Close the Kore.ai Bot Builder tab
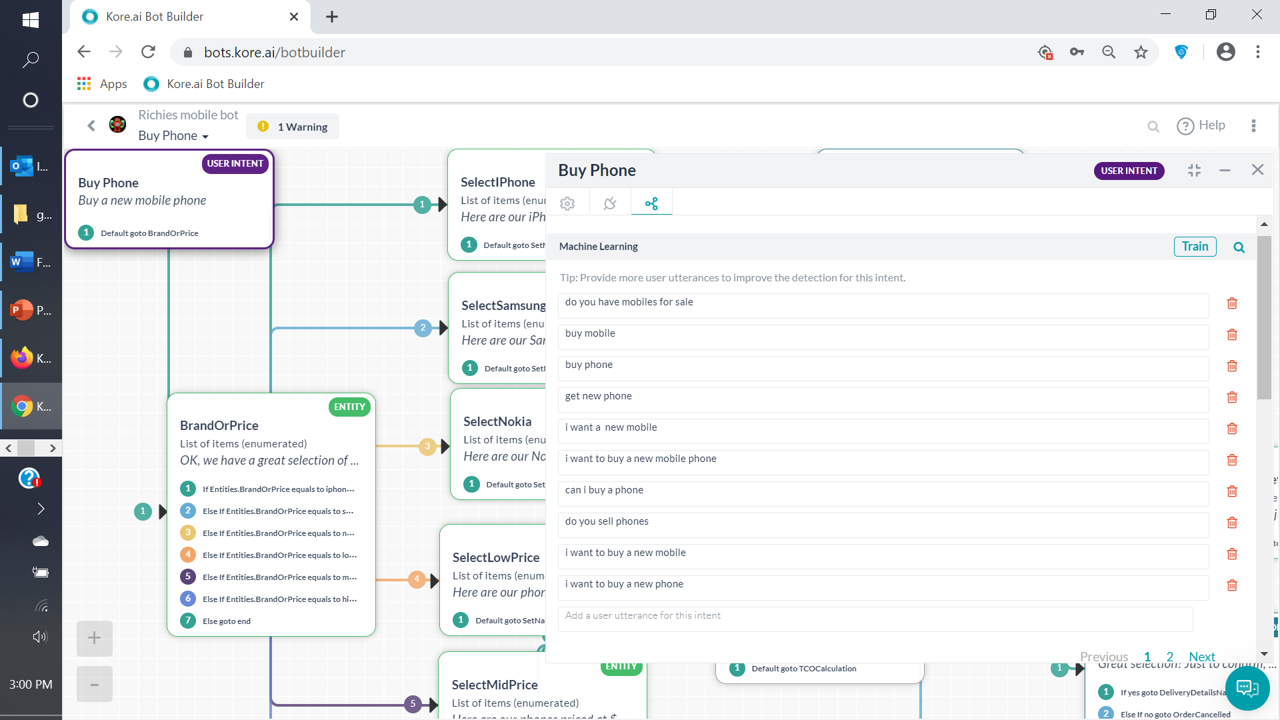Viewport: 1280px width, 720px height. pos(294,17)
